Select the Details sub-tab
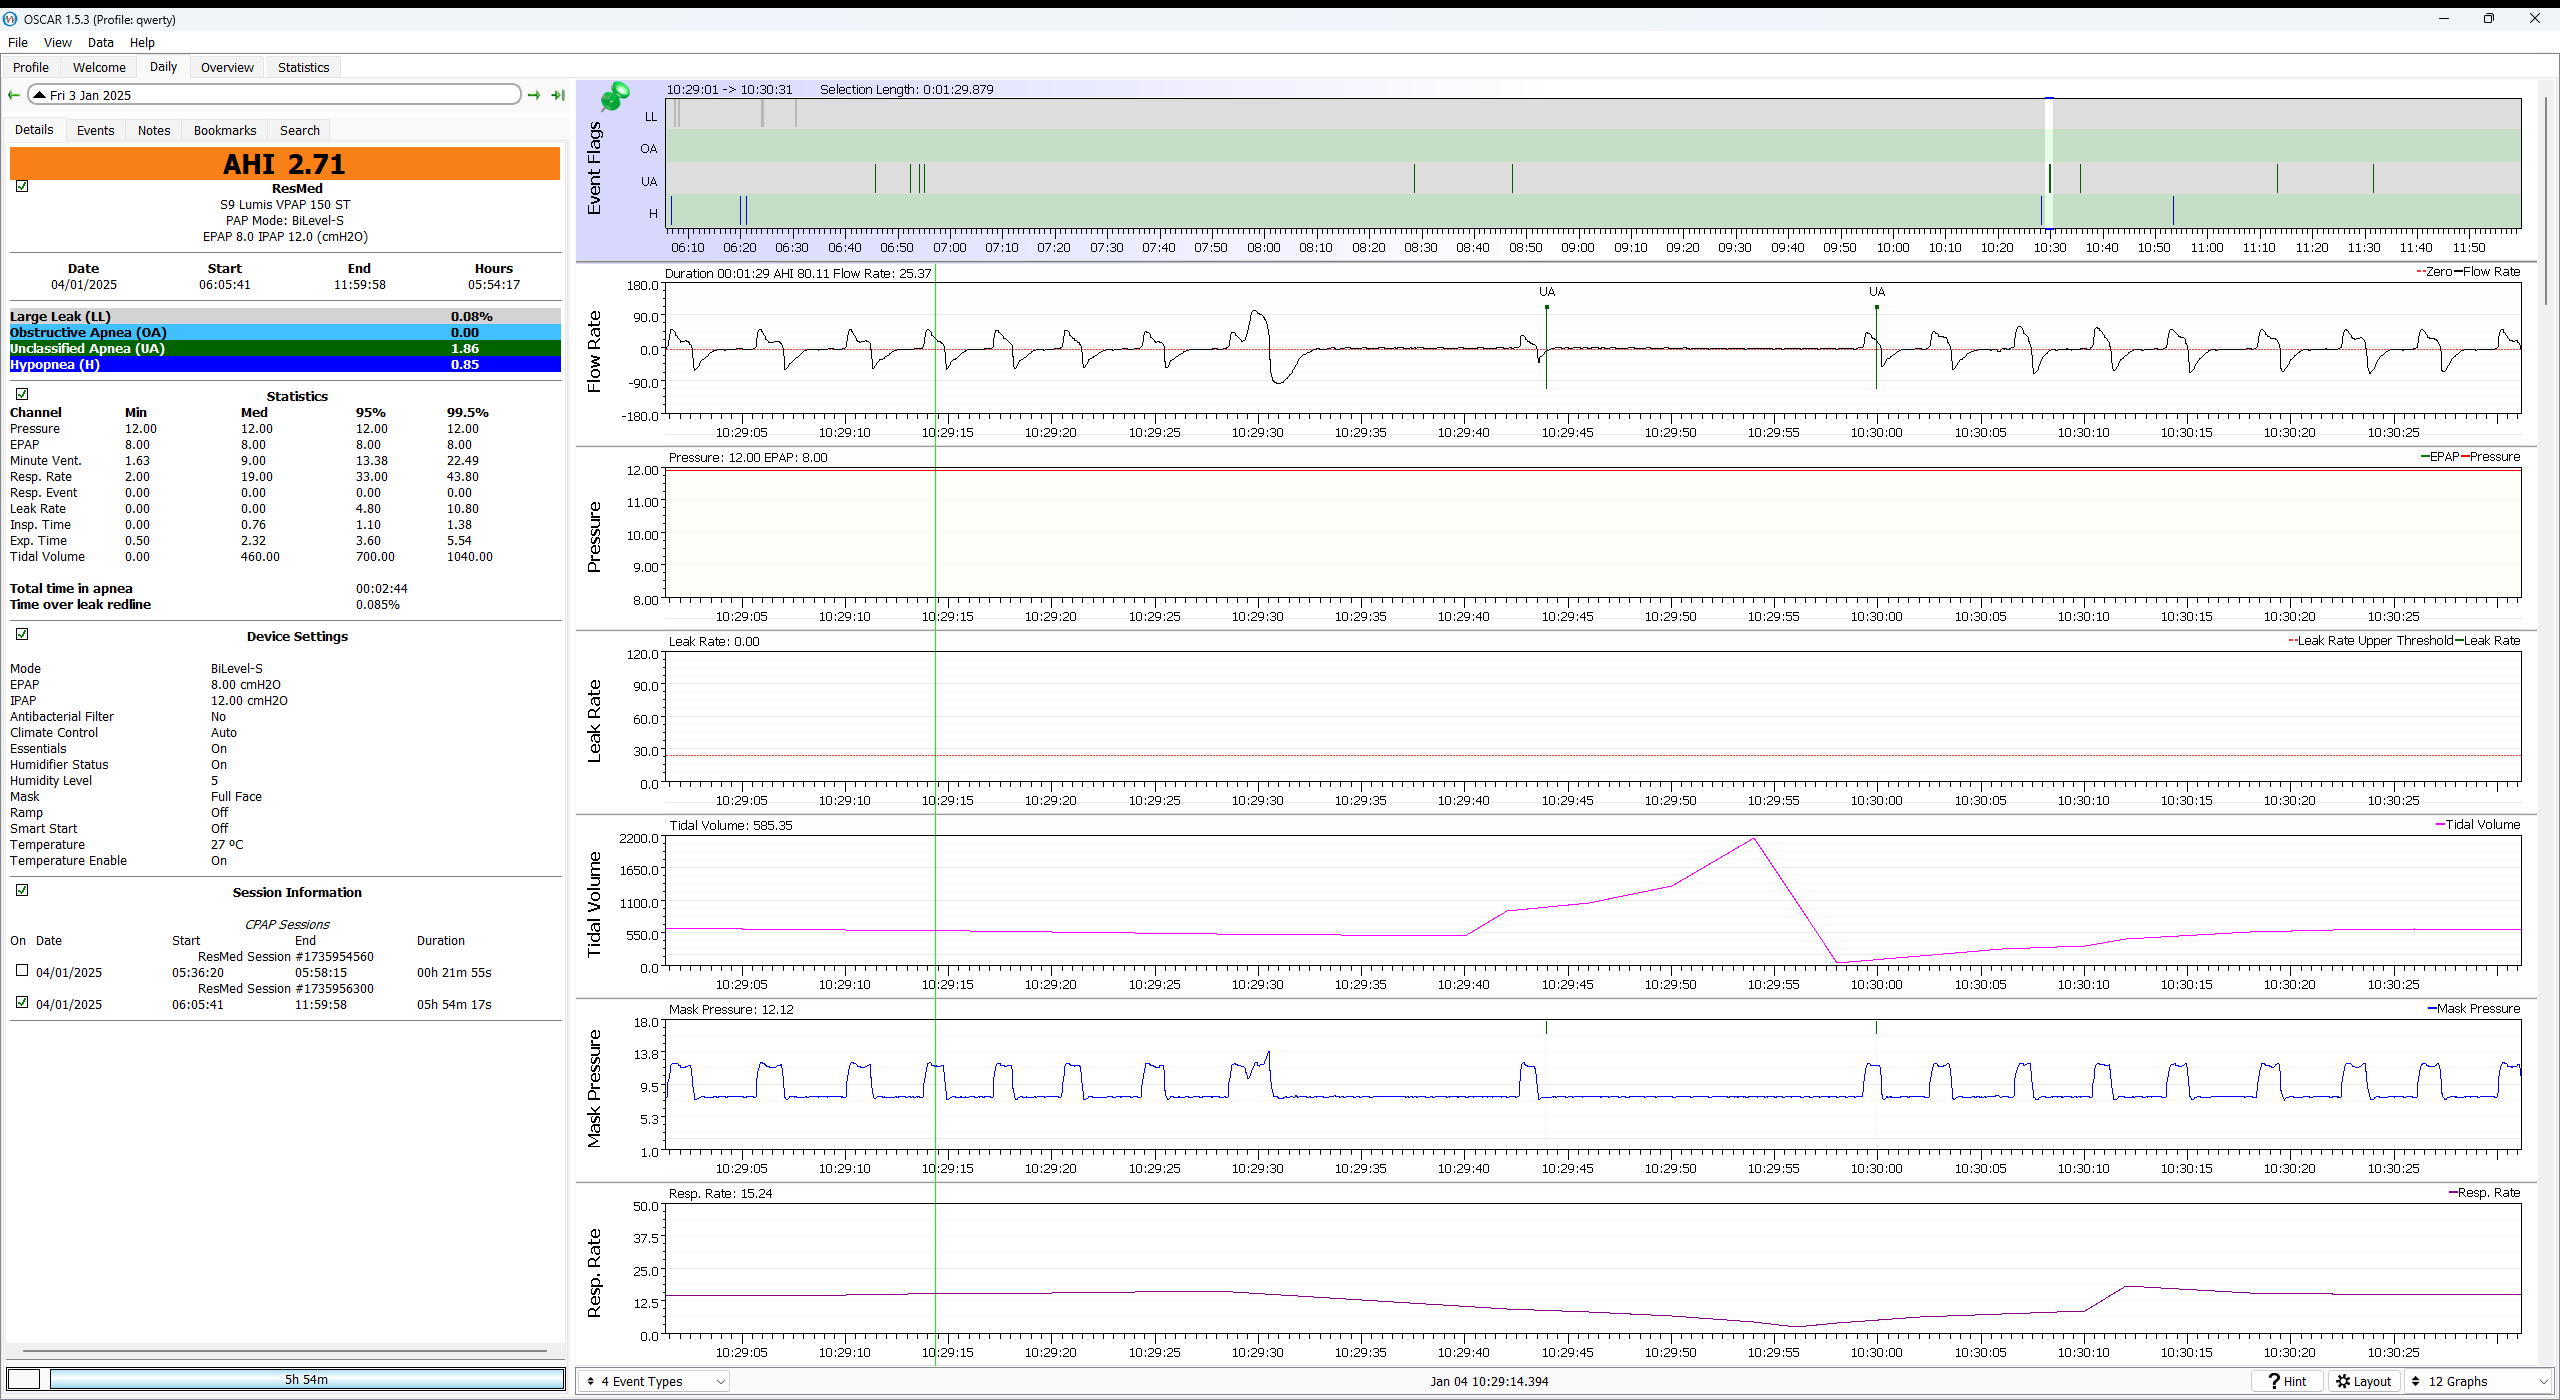Viewport: 2560px width, 1400px height. point(34,130)
